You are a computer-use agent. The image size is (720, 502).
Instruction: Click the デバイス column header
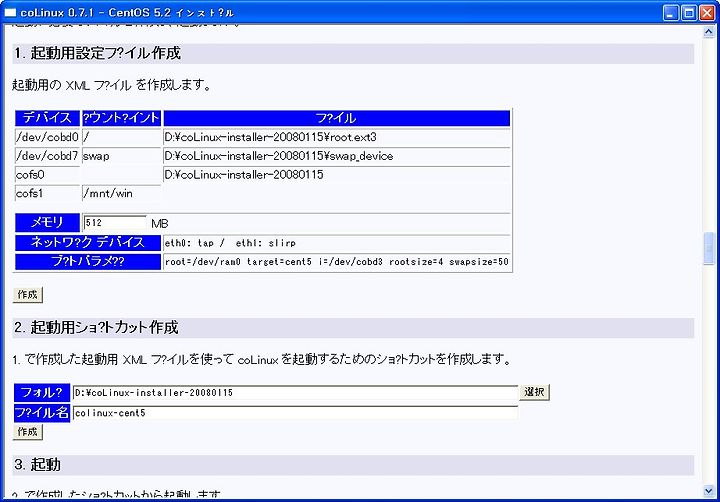47,118
